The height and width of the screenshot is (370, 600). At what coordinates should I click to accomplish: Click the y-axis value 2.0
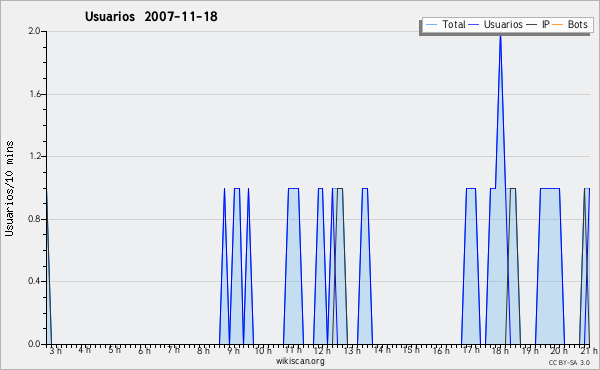tap(34, 31)
